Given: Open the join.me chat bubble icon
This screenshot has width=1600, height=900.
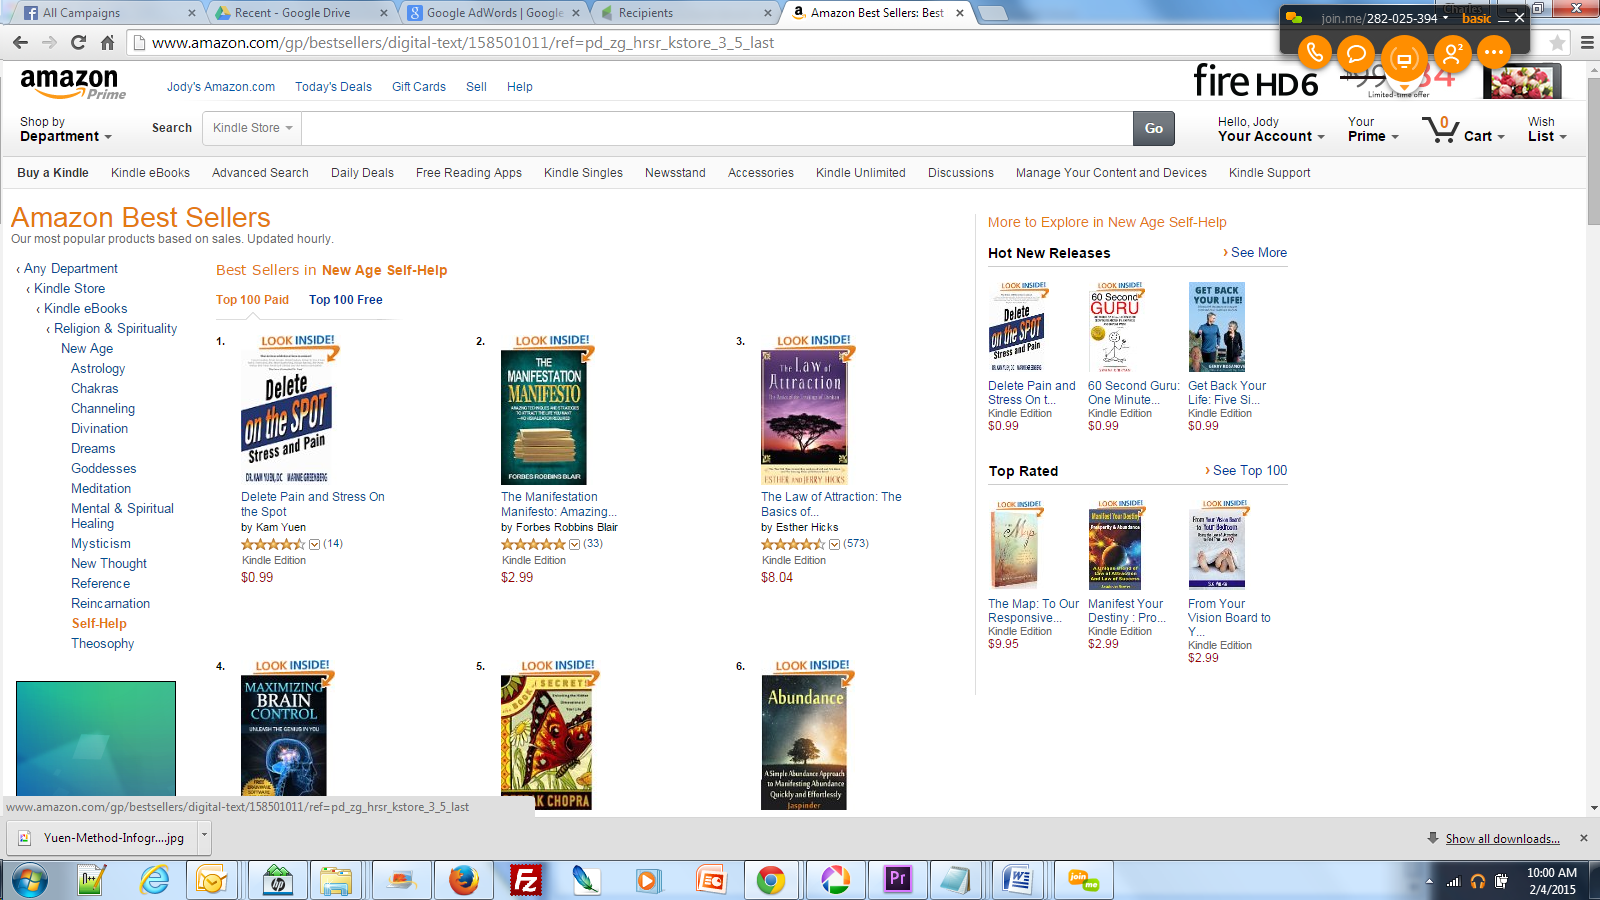Looking at the screenshot, I should click(x=1357, y=52).
